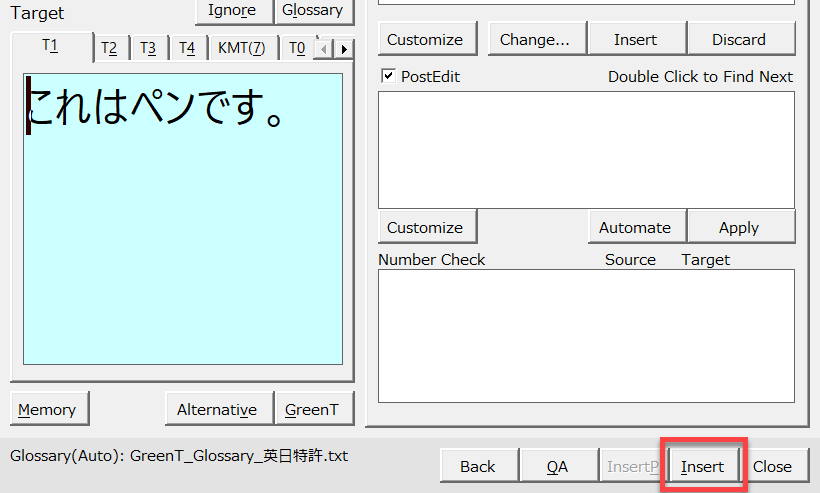The height and width of the screenshot is (493, 820).
Task: Click the Discard button
Action: [739, 40]
